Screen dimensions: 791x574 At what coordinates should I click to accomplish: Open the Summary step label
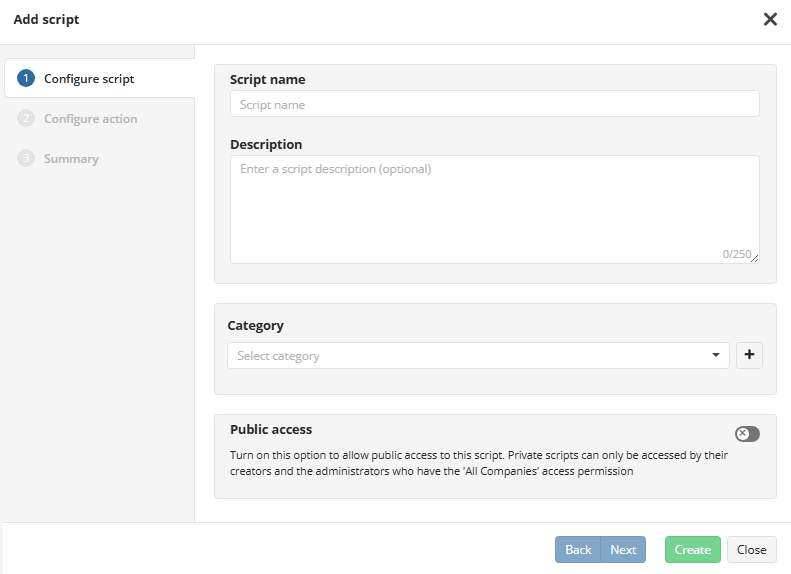(x=71, y=159)
